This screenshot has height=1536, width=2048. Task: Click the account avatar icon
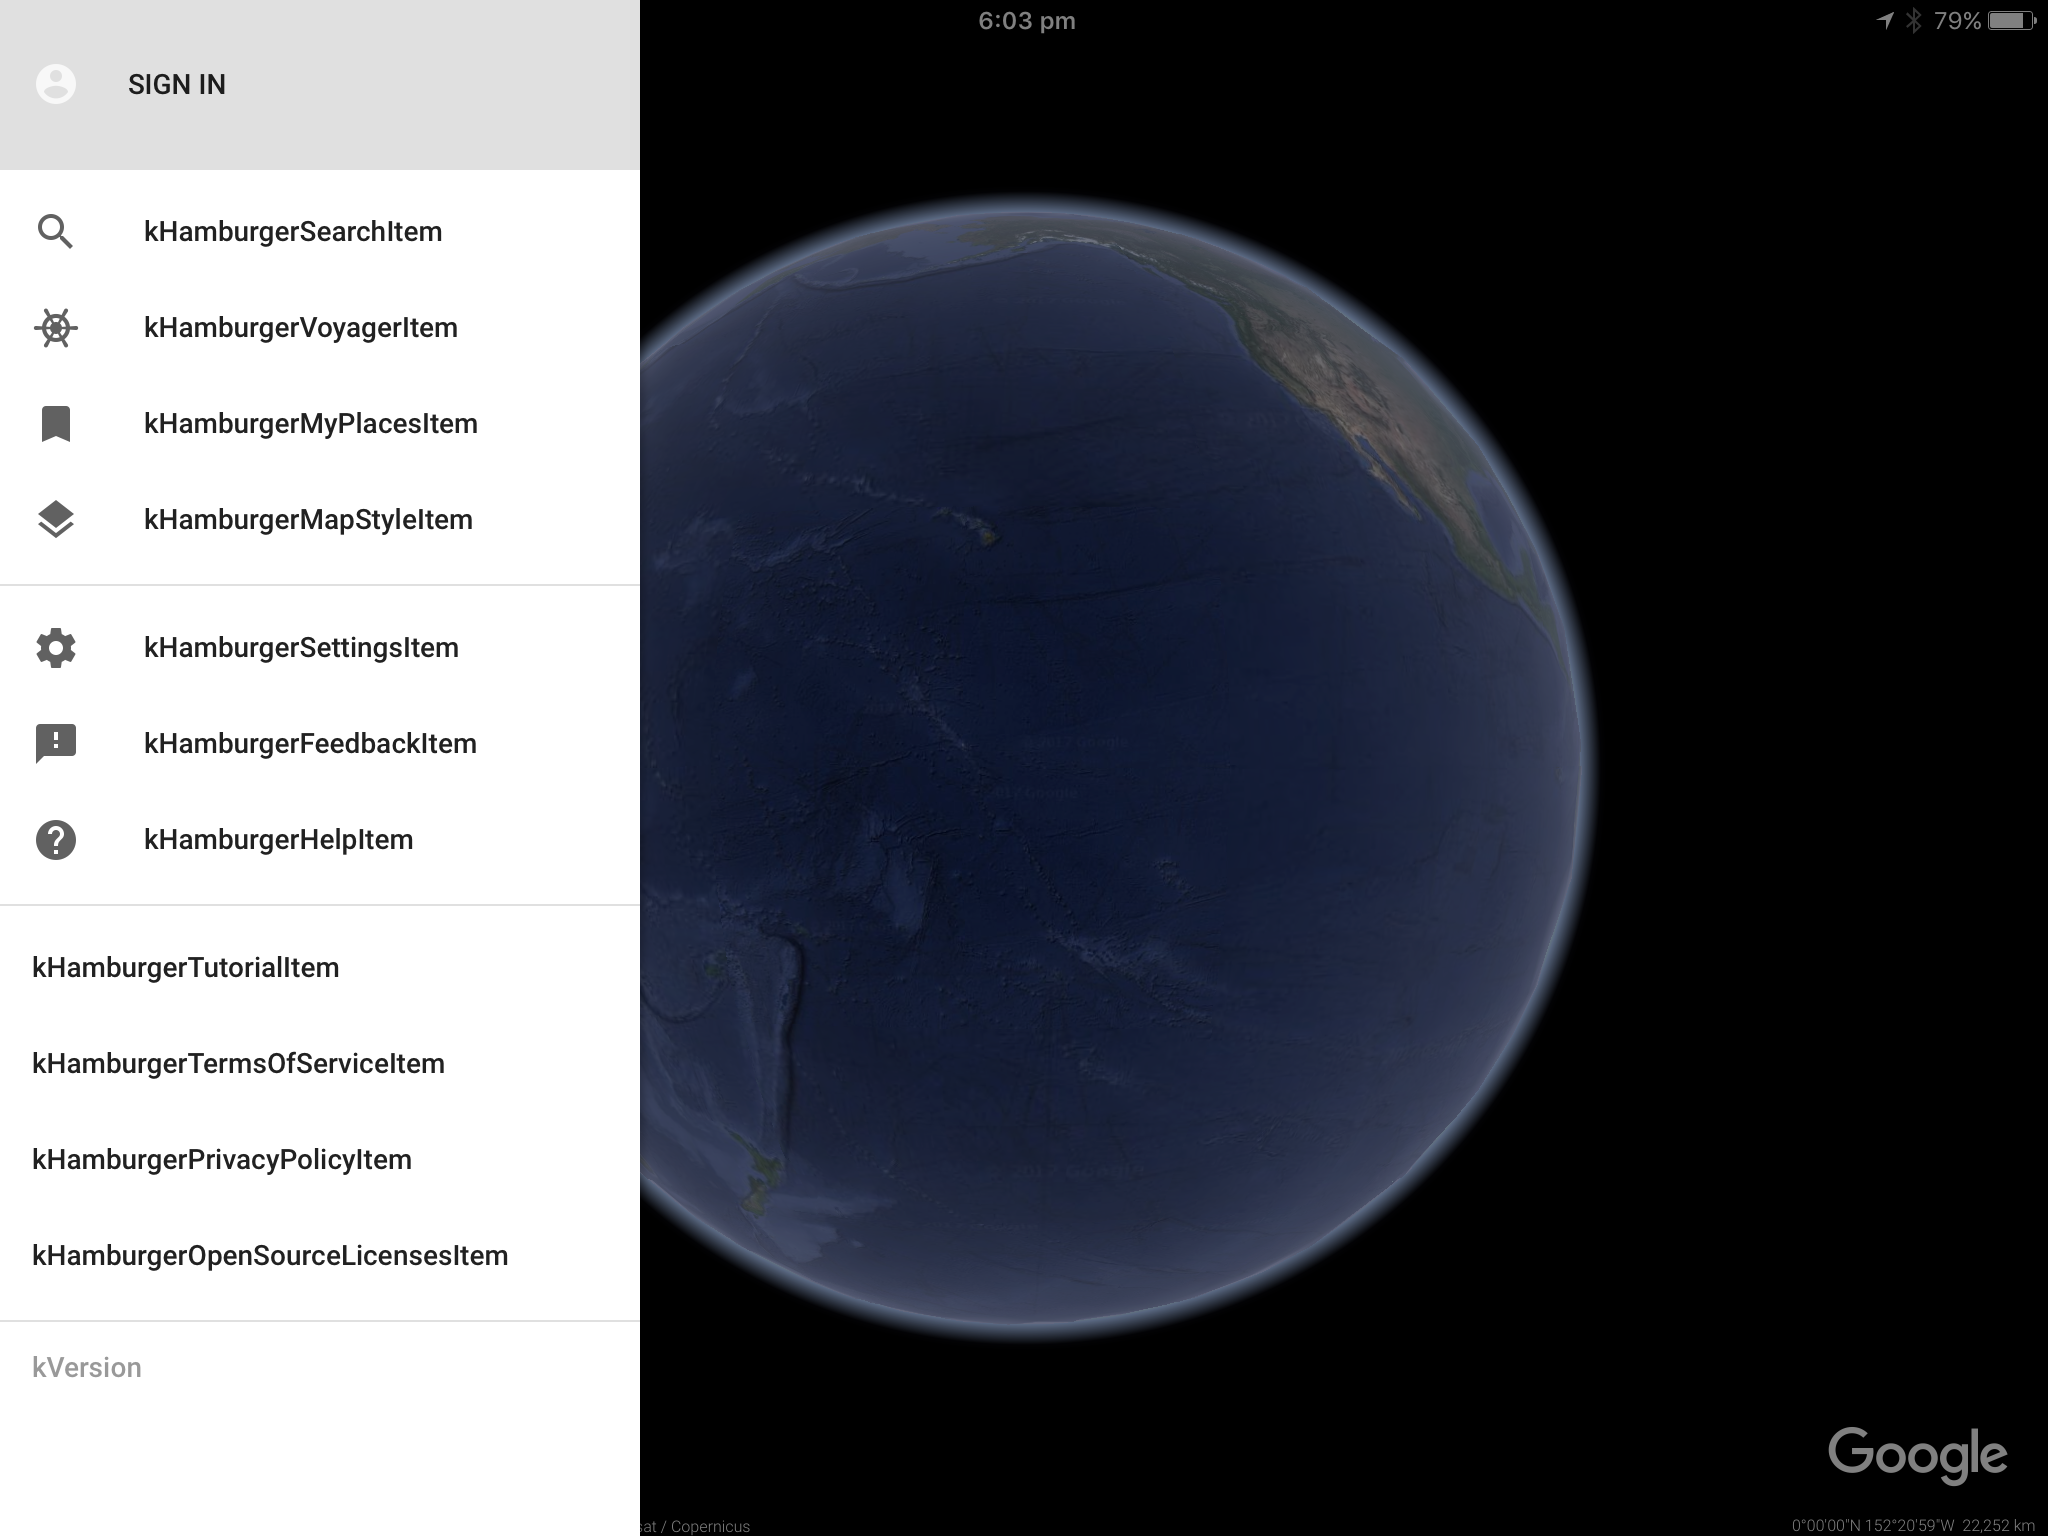[55, 84]
